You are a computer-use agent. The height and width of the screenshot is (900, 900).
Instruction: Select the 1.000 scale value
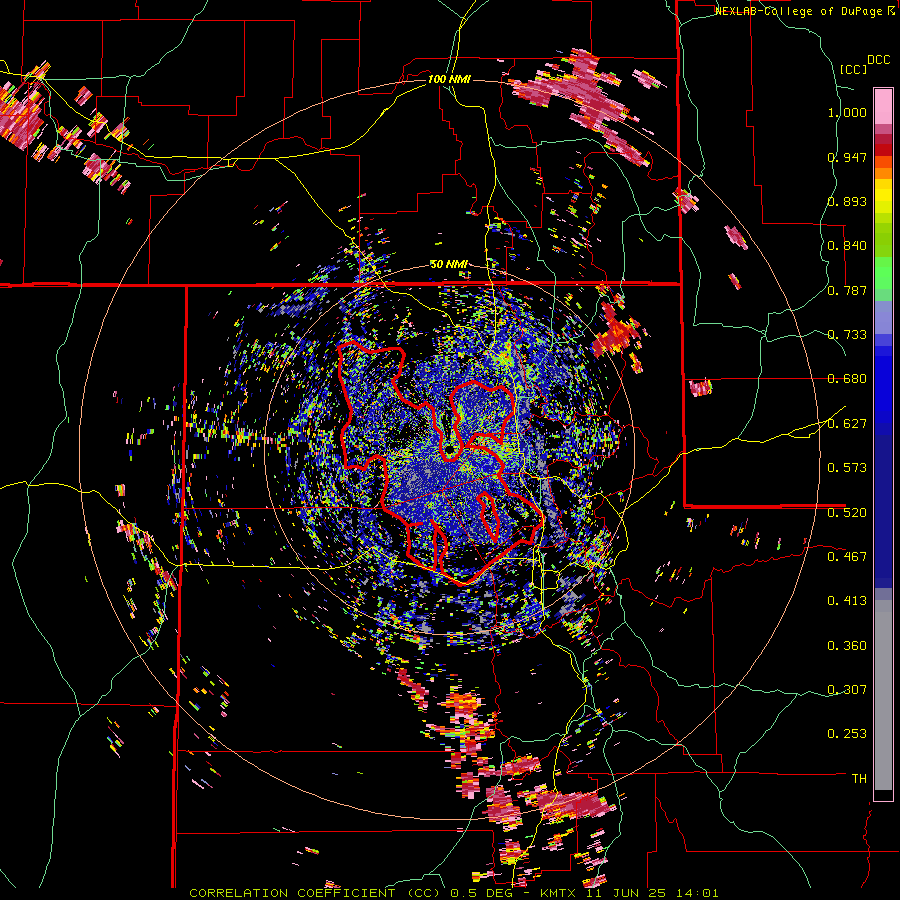(x=847, y=112)
